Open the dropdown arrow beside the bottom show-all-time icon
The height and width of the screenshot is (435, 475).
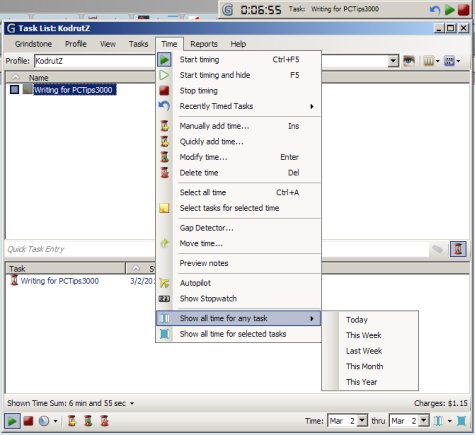[x=449, y=421]
